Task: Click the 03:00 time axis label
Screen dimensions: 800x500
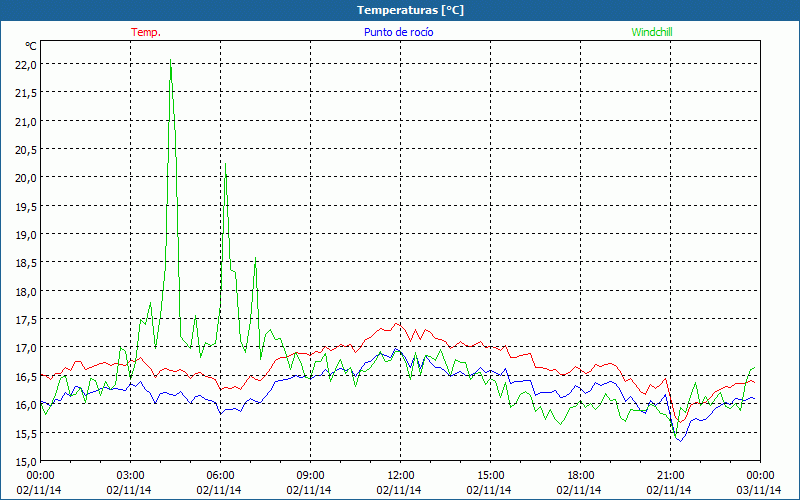Action: [x=130, y=476]
